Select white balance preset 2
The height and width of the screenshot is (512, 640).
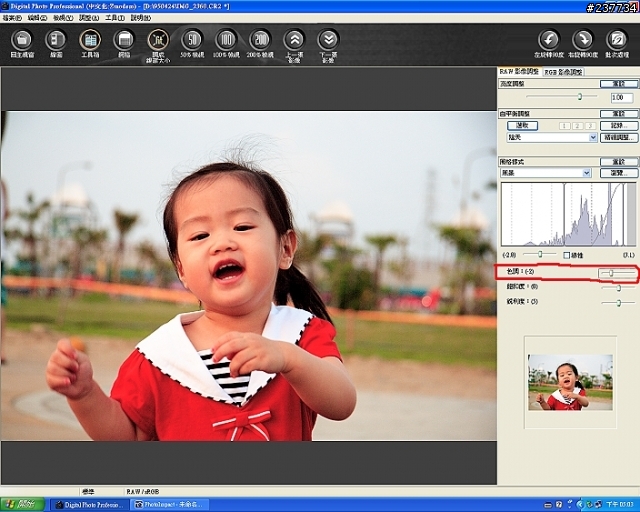(578, 126)
